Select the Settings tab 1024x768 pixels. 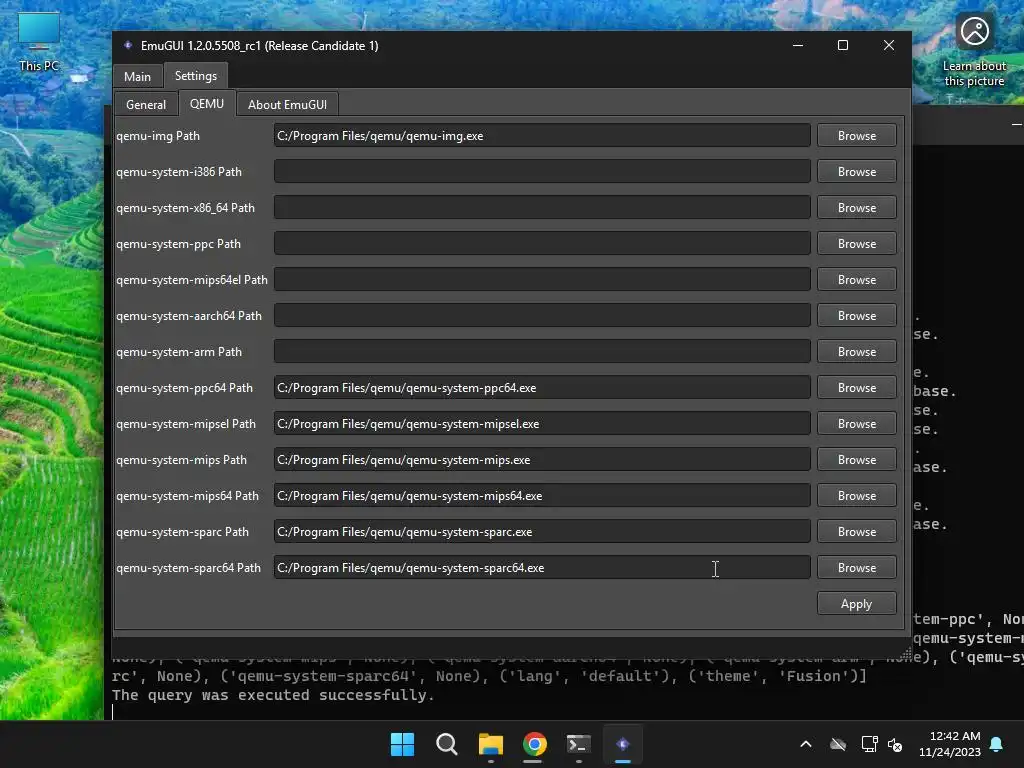pos(196,76)
